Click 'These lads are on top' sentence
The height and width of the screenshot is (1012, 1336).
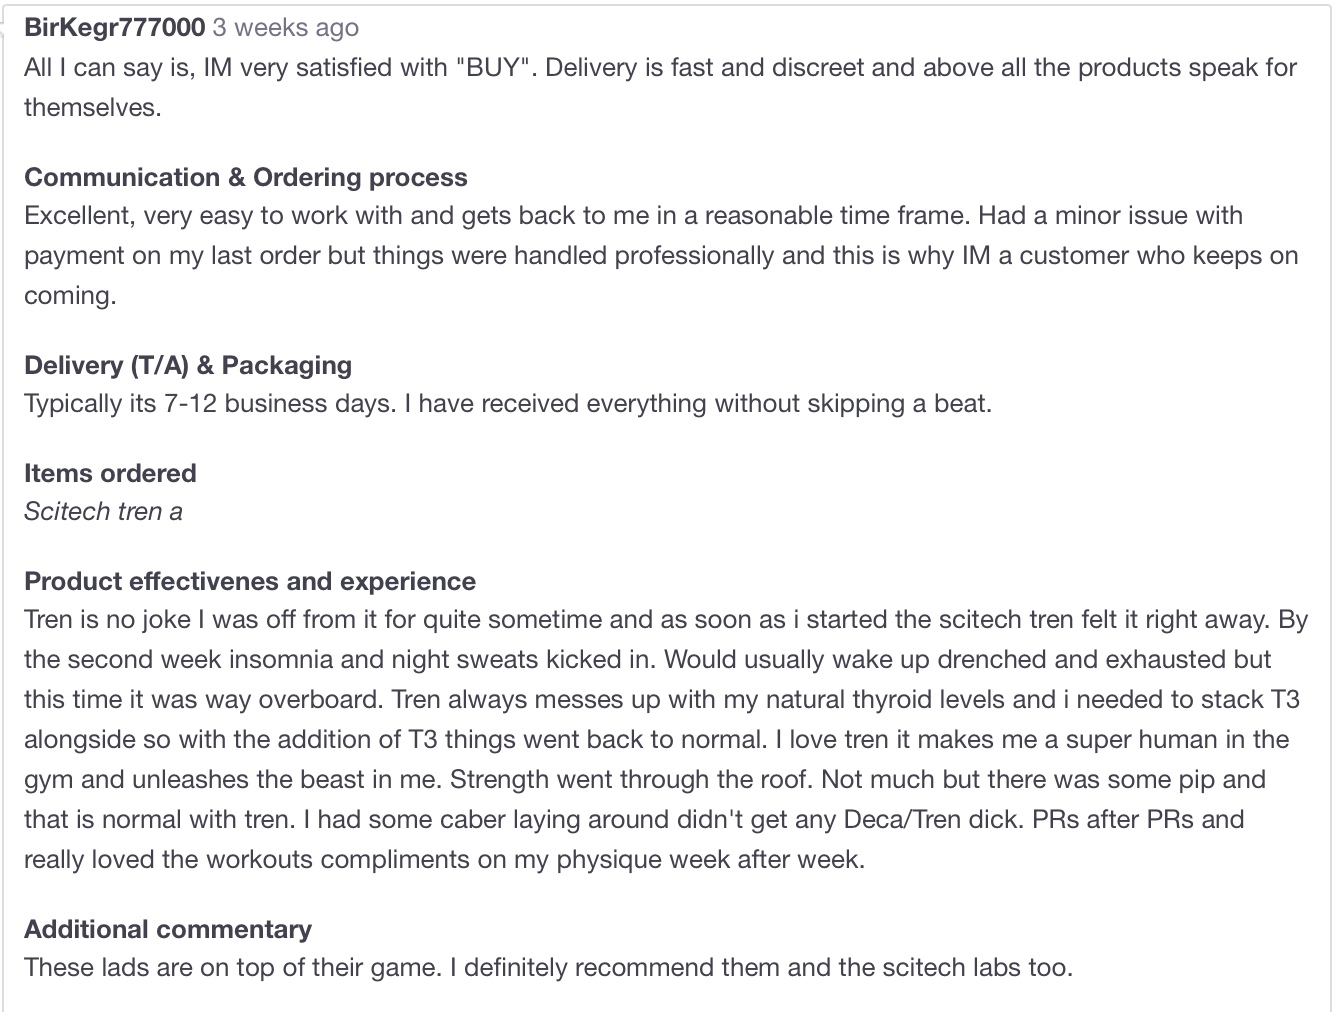point(232,967)
